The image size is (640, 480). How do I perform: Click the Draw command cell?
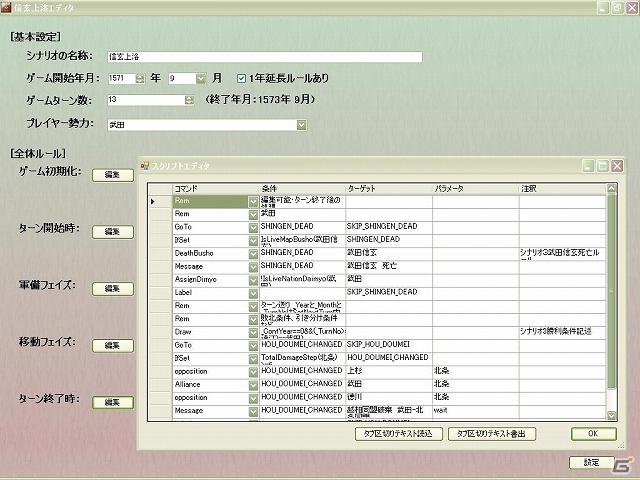211,332
